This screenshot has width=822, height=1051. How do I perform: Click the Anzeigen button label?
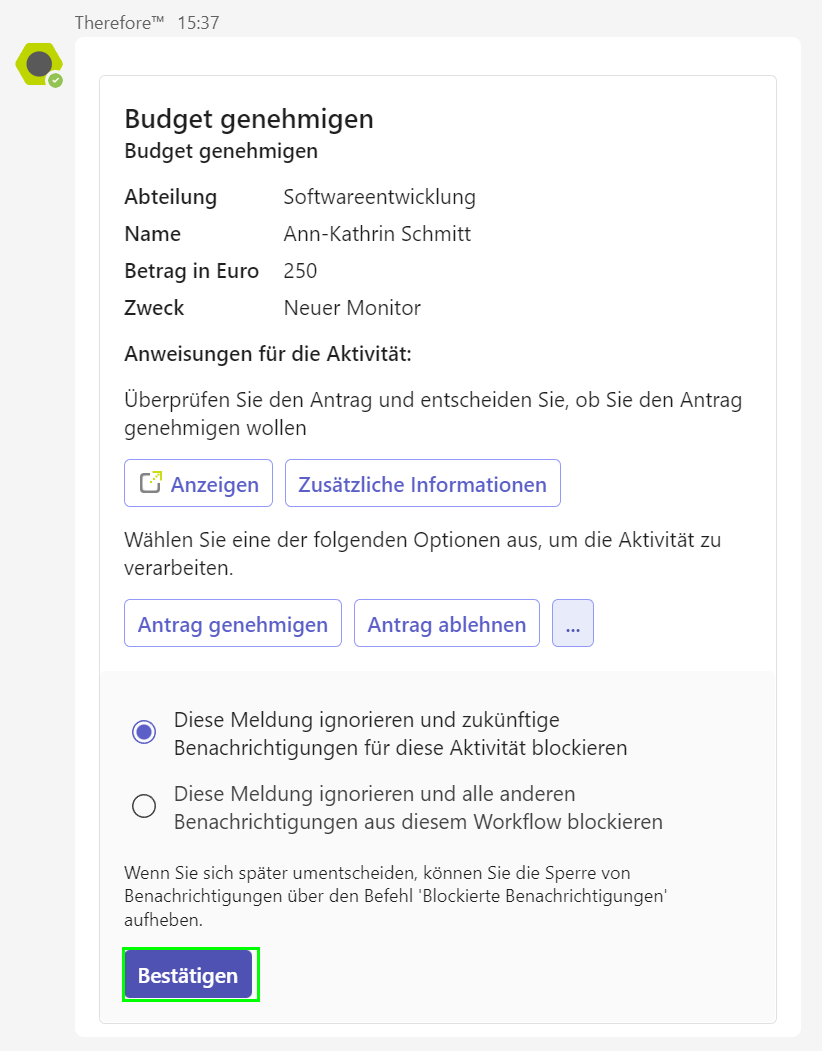215,484
